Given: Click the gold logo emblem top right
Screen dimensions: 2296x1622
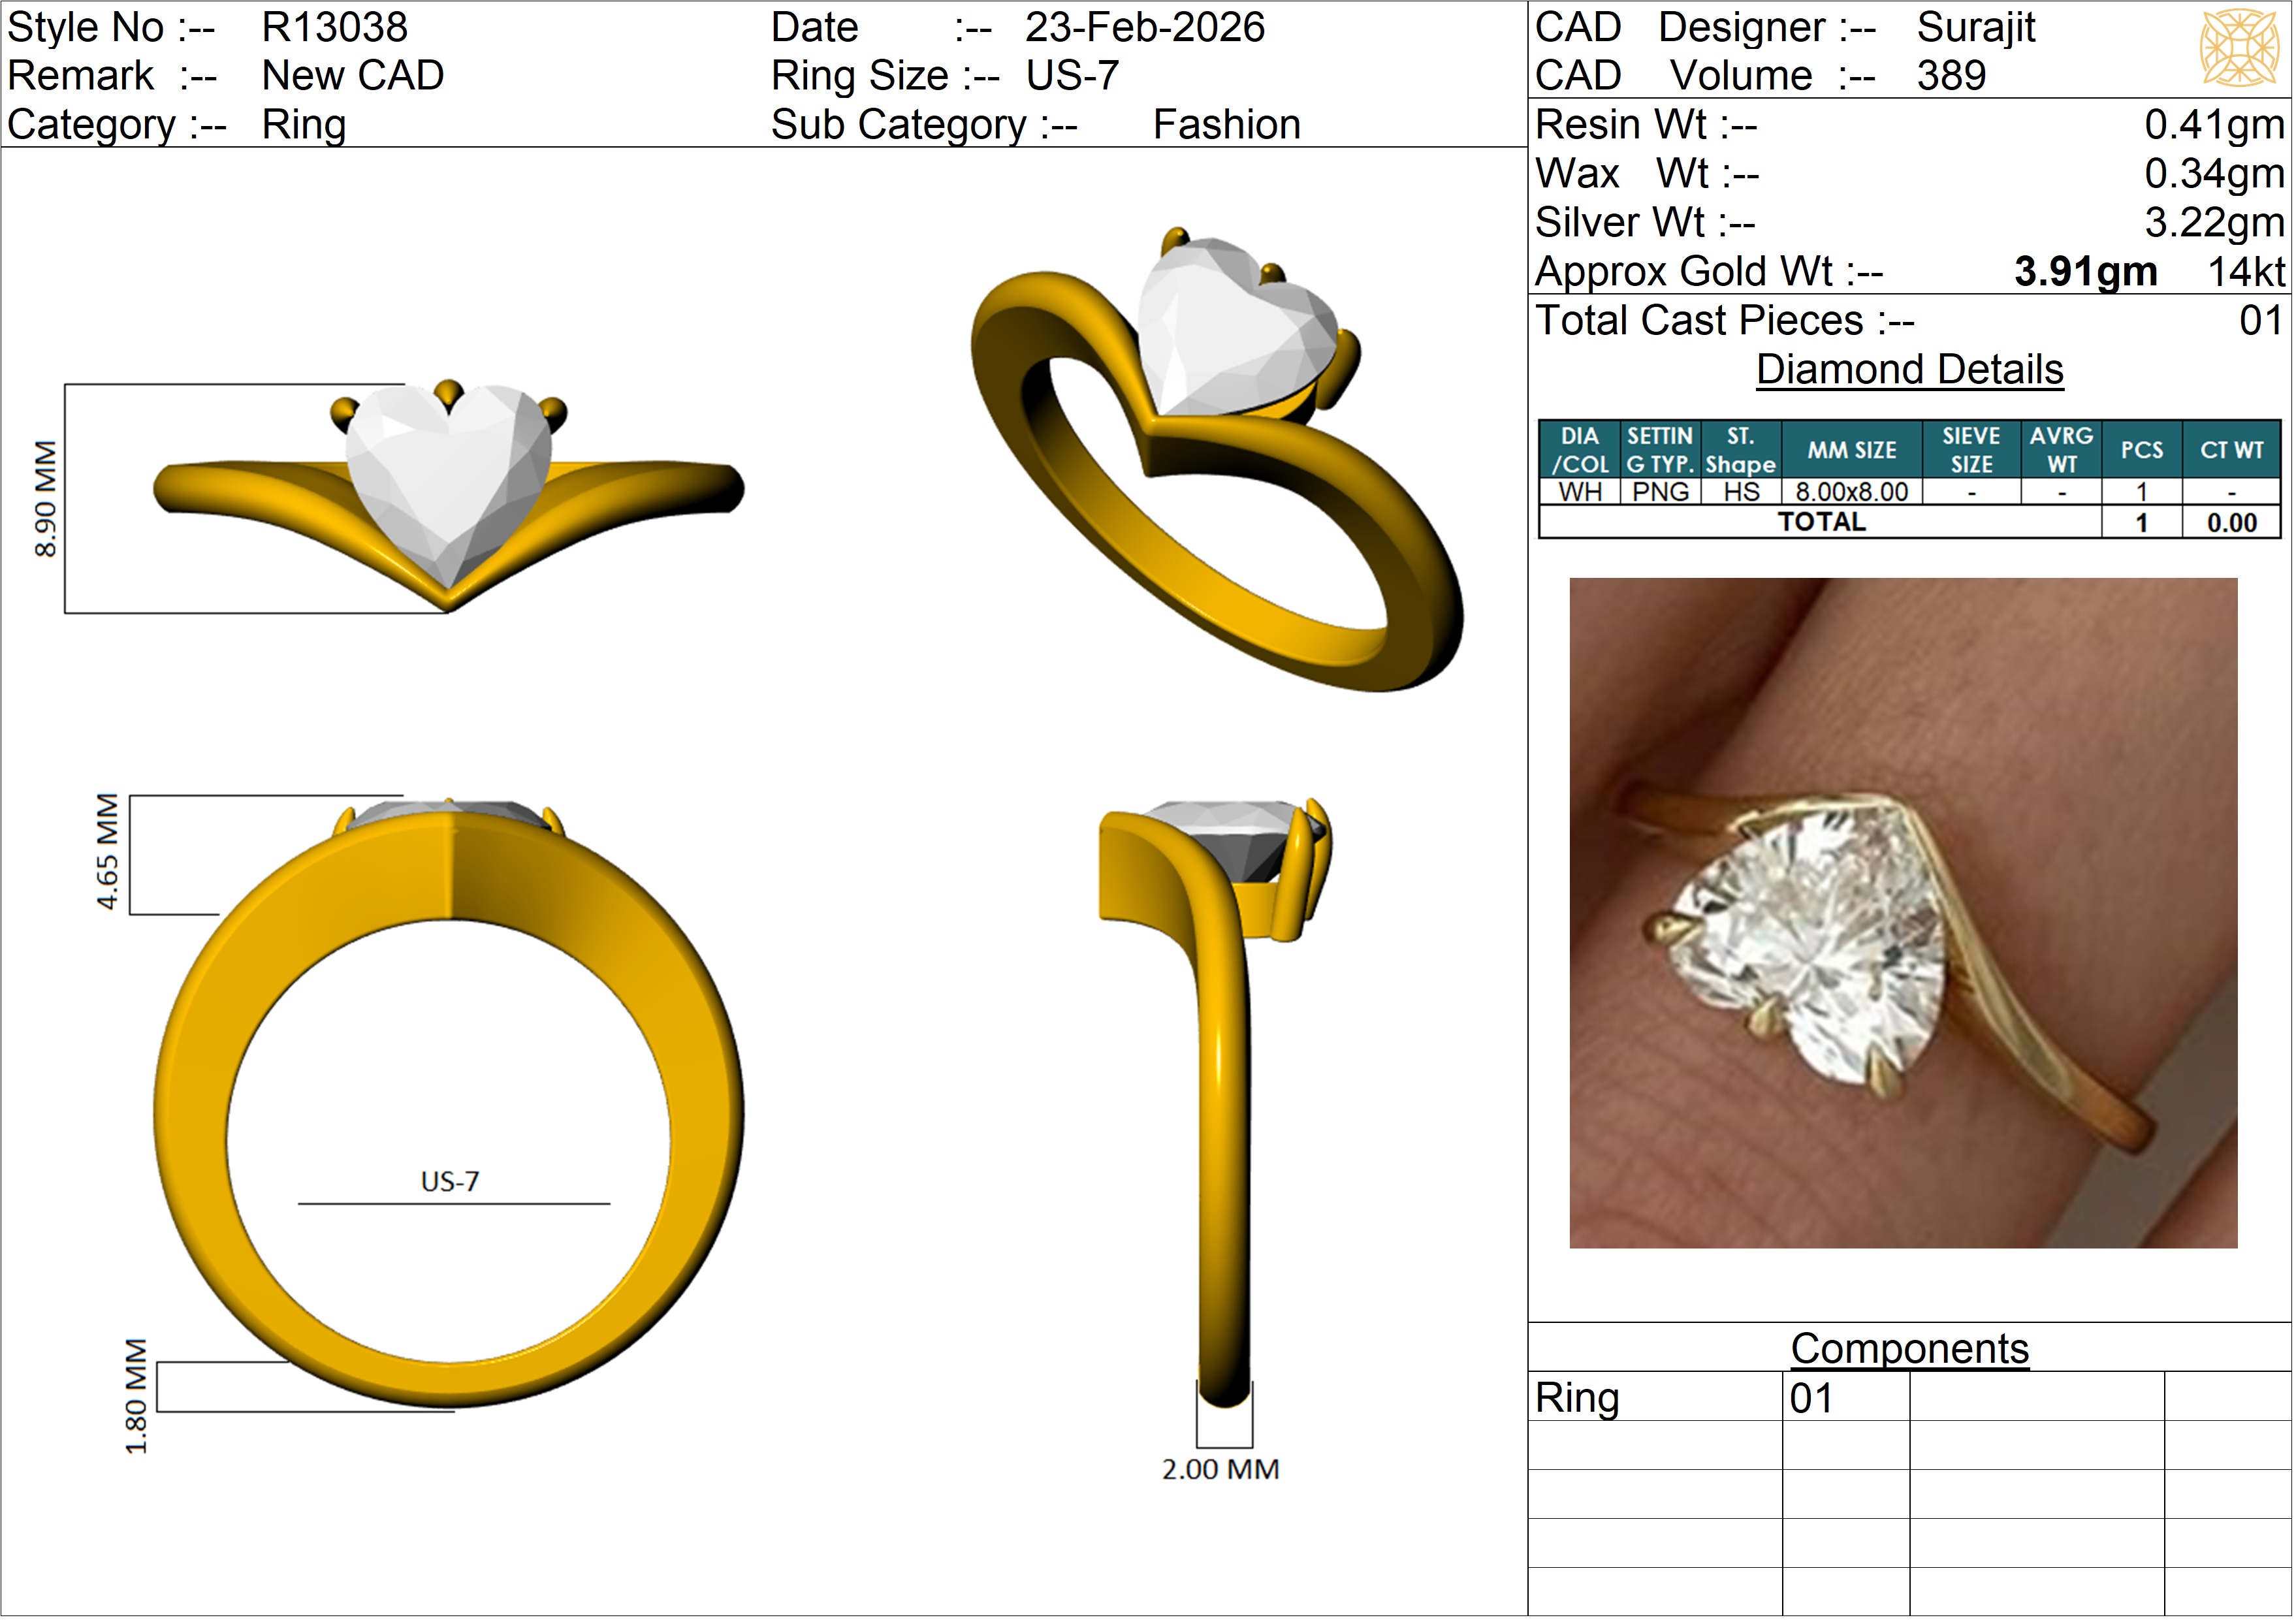Looking at the screenshot, I should [x=2240, y=47].
